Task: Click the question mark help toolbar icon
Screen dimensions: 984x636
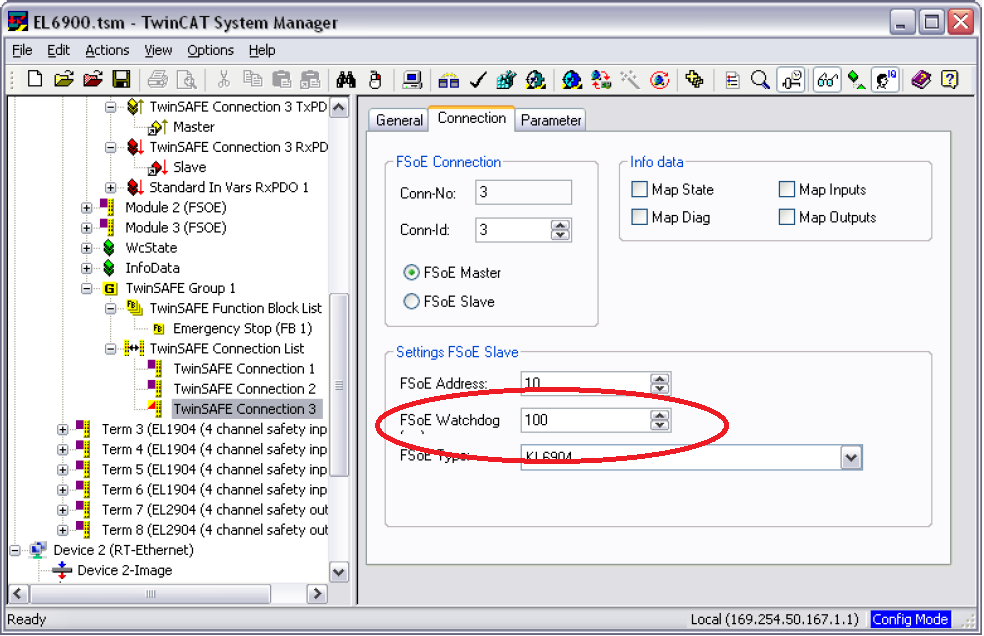Action: coord(950,80)
